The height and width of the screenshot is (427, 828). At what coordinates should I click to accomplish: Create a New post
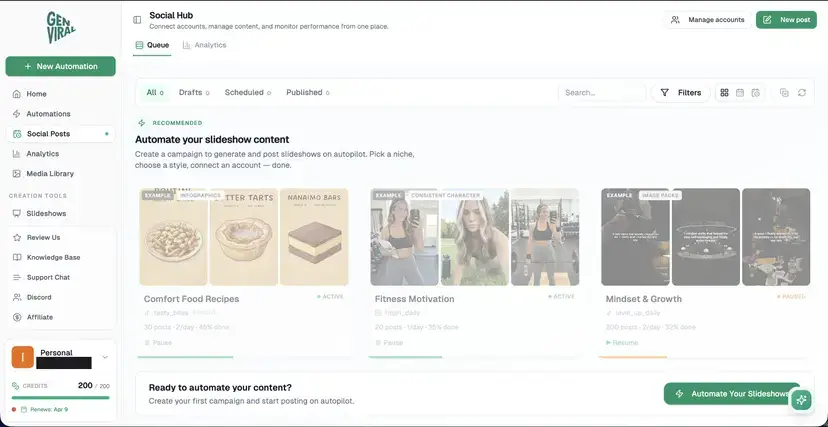tap(786, 20)
